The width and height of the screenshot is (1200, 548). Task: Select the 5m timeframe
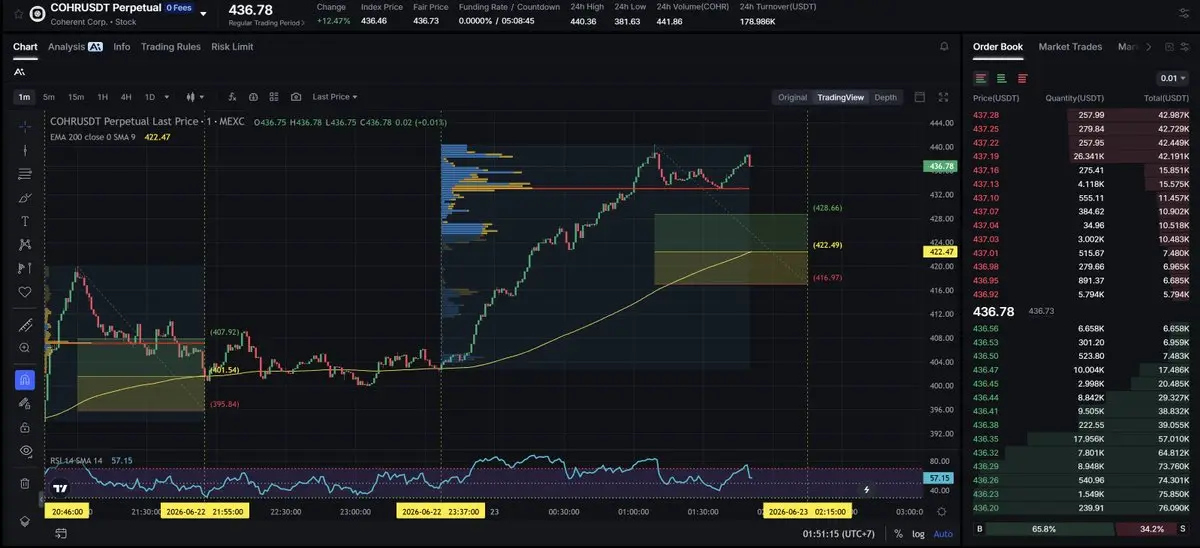49,97
